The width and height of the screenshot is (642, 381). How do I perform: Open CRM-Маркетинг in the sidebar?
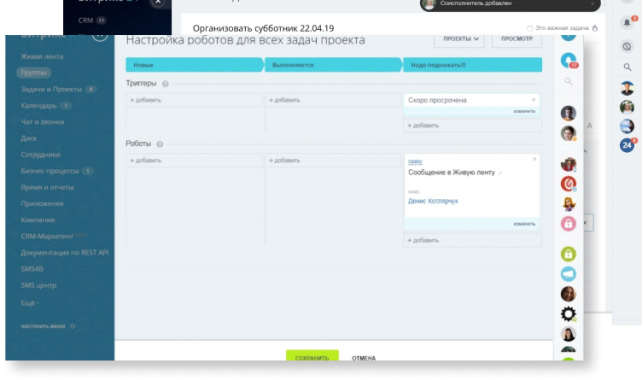[x=47, y=236]
